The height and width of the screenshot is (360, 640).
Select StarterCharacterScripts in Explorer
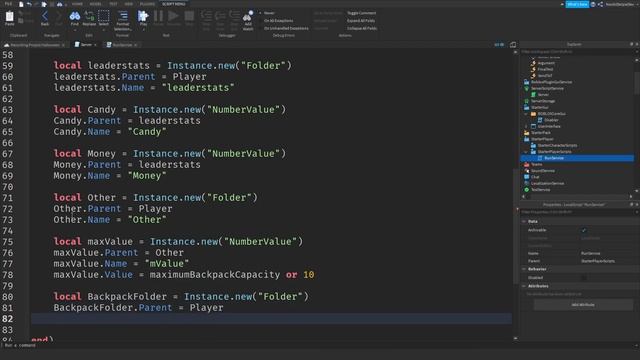[x=557, y=145]
